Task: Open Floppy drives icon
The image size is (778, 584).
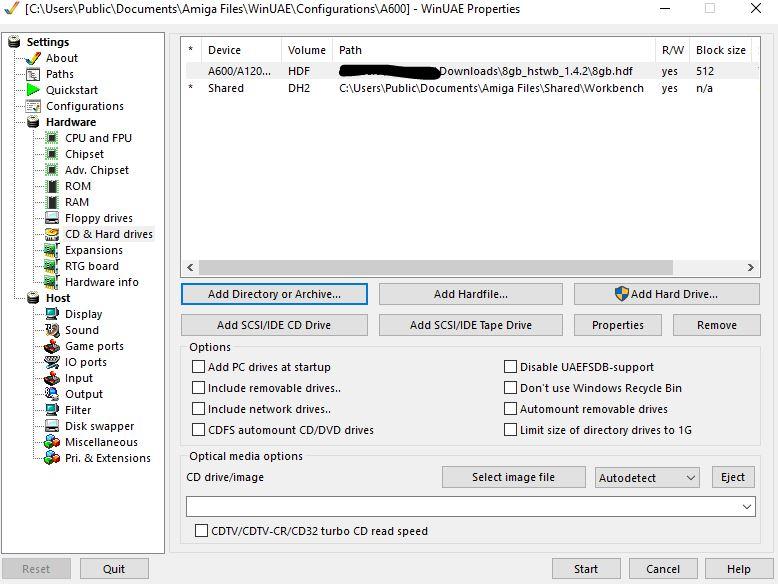Action: point(52,218)
